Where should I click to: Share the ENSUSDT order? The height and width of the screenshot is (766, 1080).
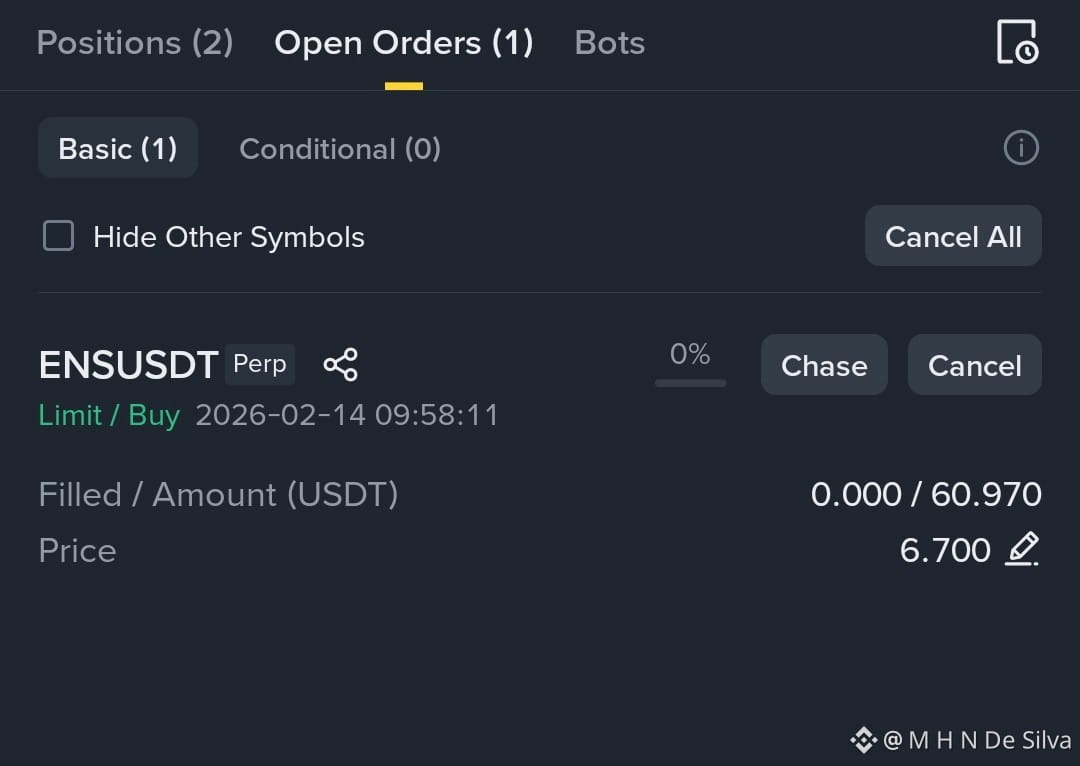coord(340,364)
